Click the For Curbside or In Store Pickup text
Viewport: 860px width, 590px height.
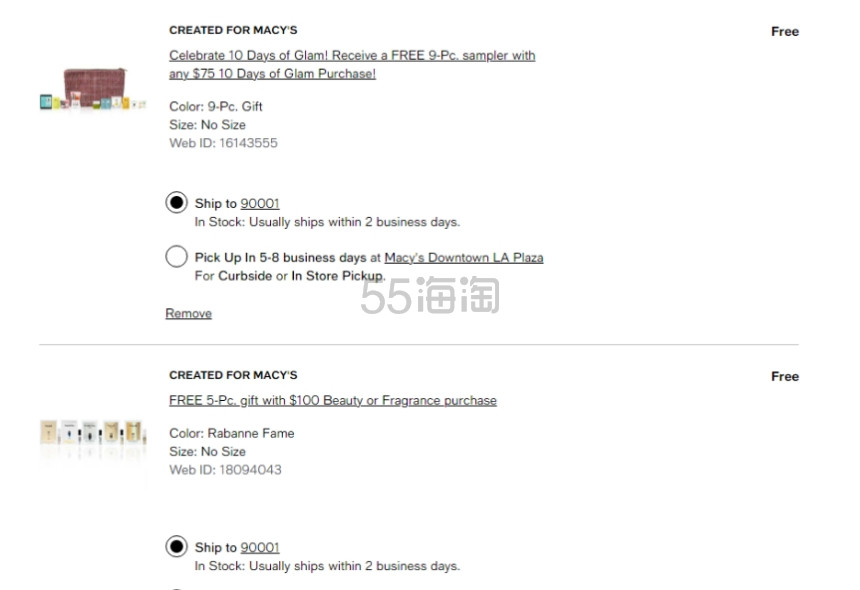tap(290, 276)
